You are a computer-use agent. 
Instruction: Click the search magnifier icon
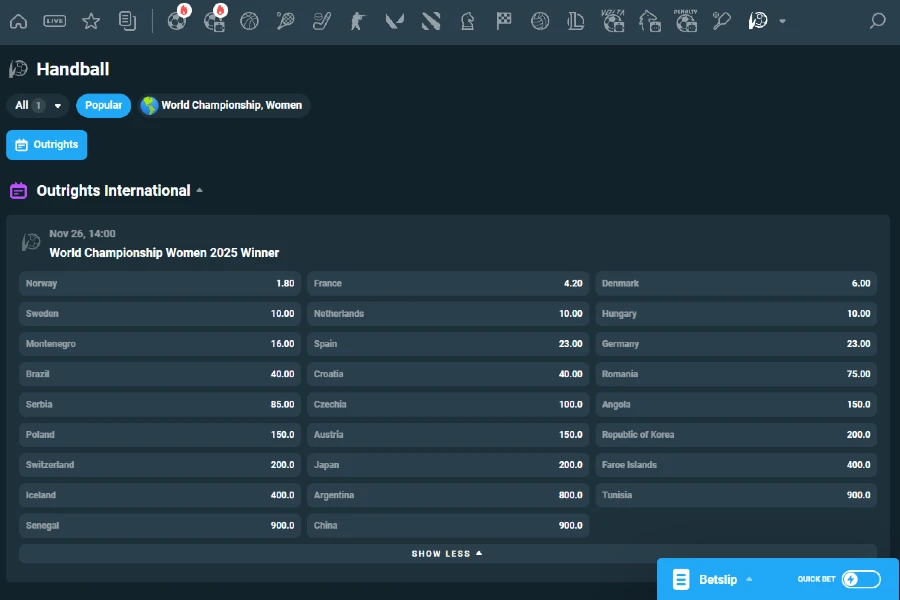[x=876, y=21]
